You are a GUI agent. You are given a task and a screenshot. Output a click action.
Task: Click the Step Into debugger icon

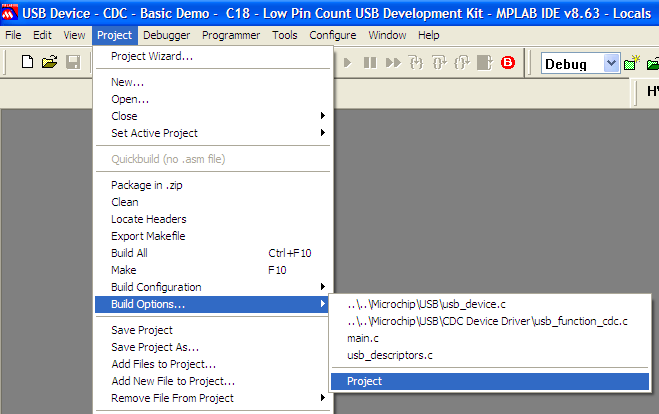pyautogui.click(x=416, y=63)
